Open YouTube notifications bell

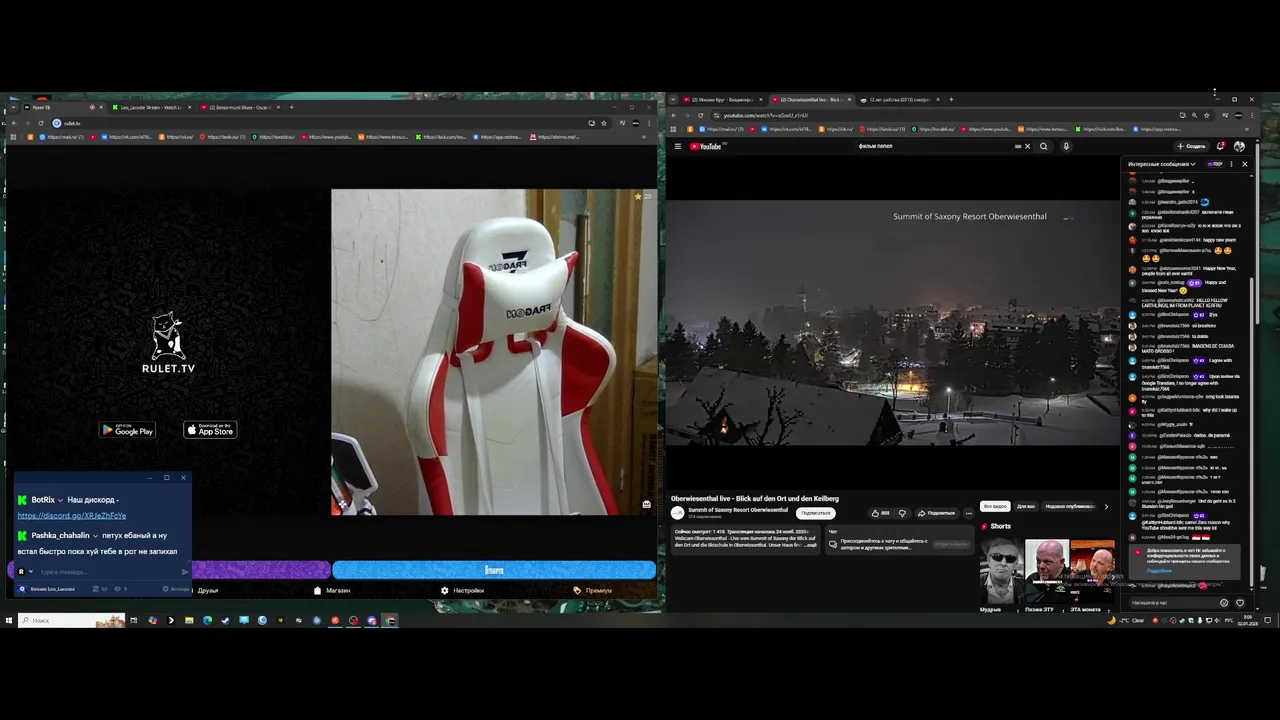click(x=1221, y=146)
